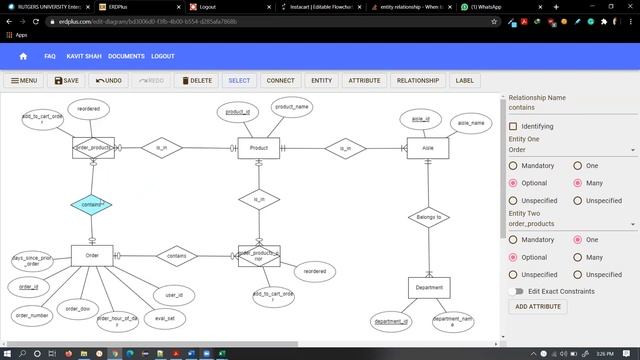This screenshot has width=640, height=360.
Task: Click the vertical canvas scrollbar
Action: tap(503, 168)
